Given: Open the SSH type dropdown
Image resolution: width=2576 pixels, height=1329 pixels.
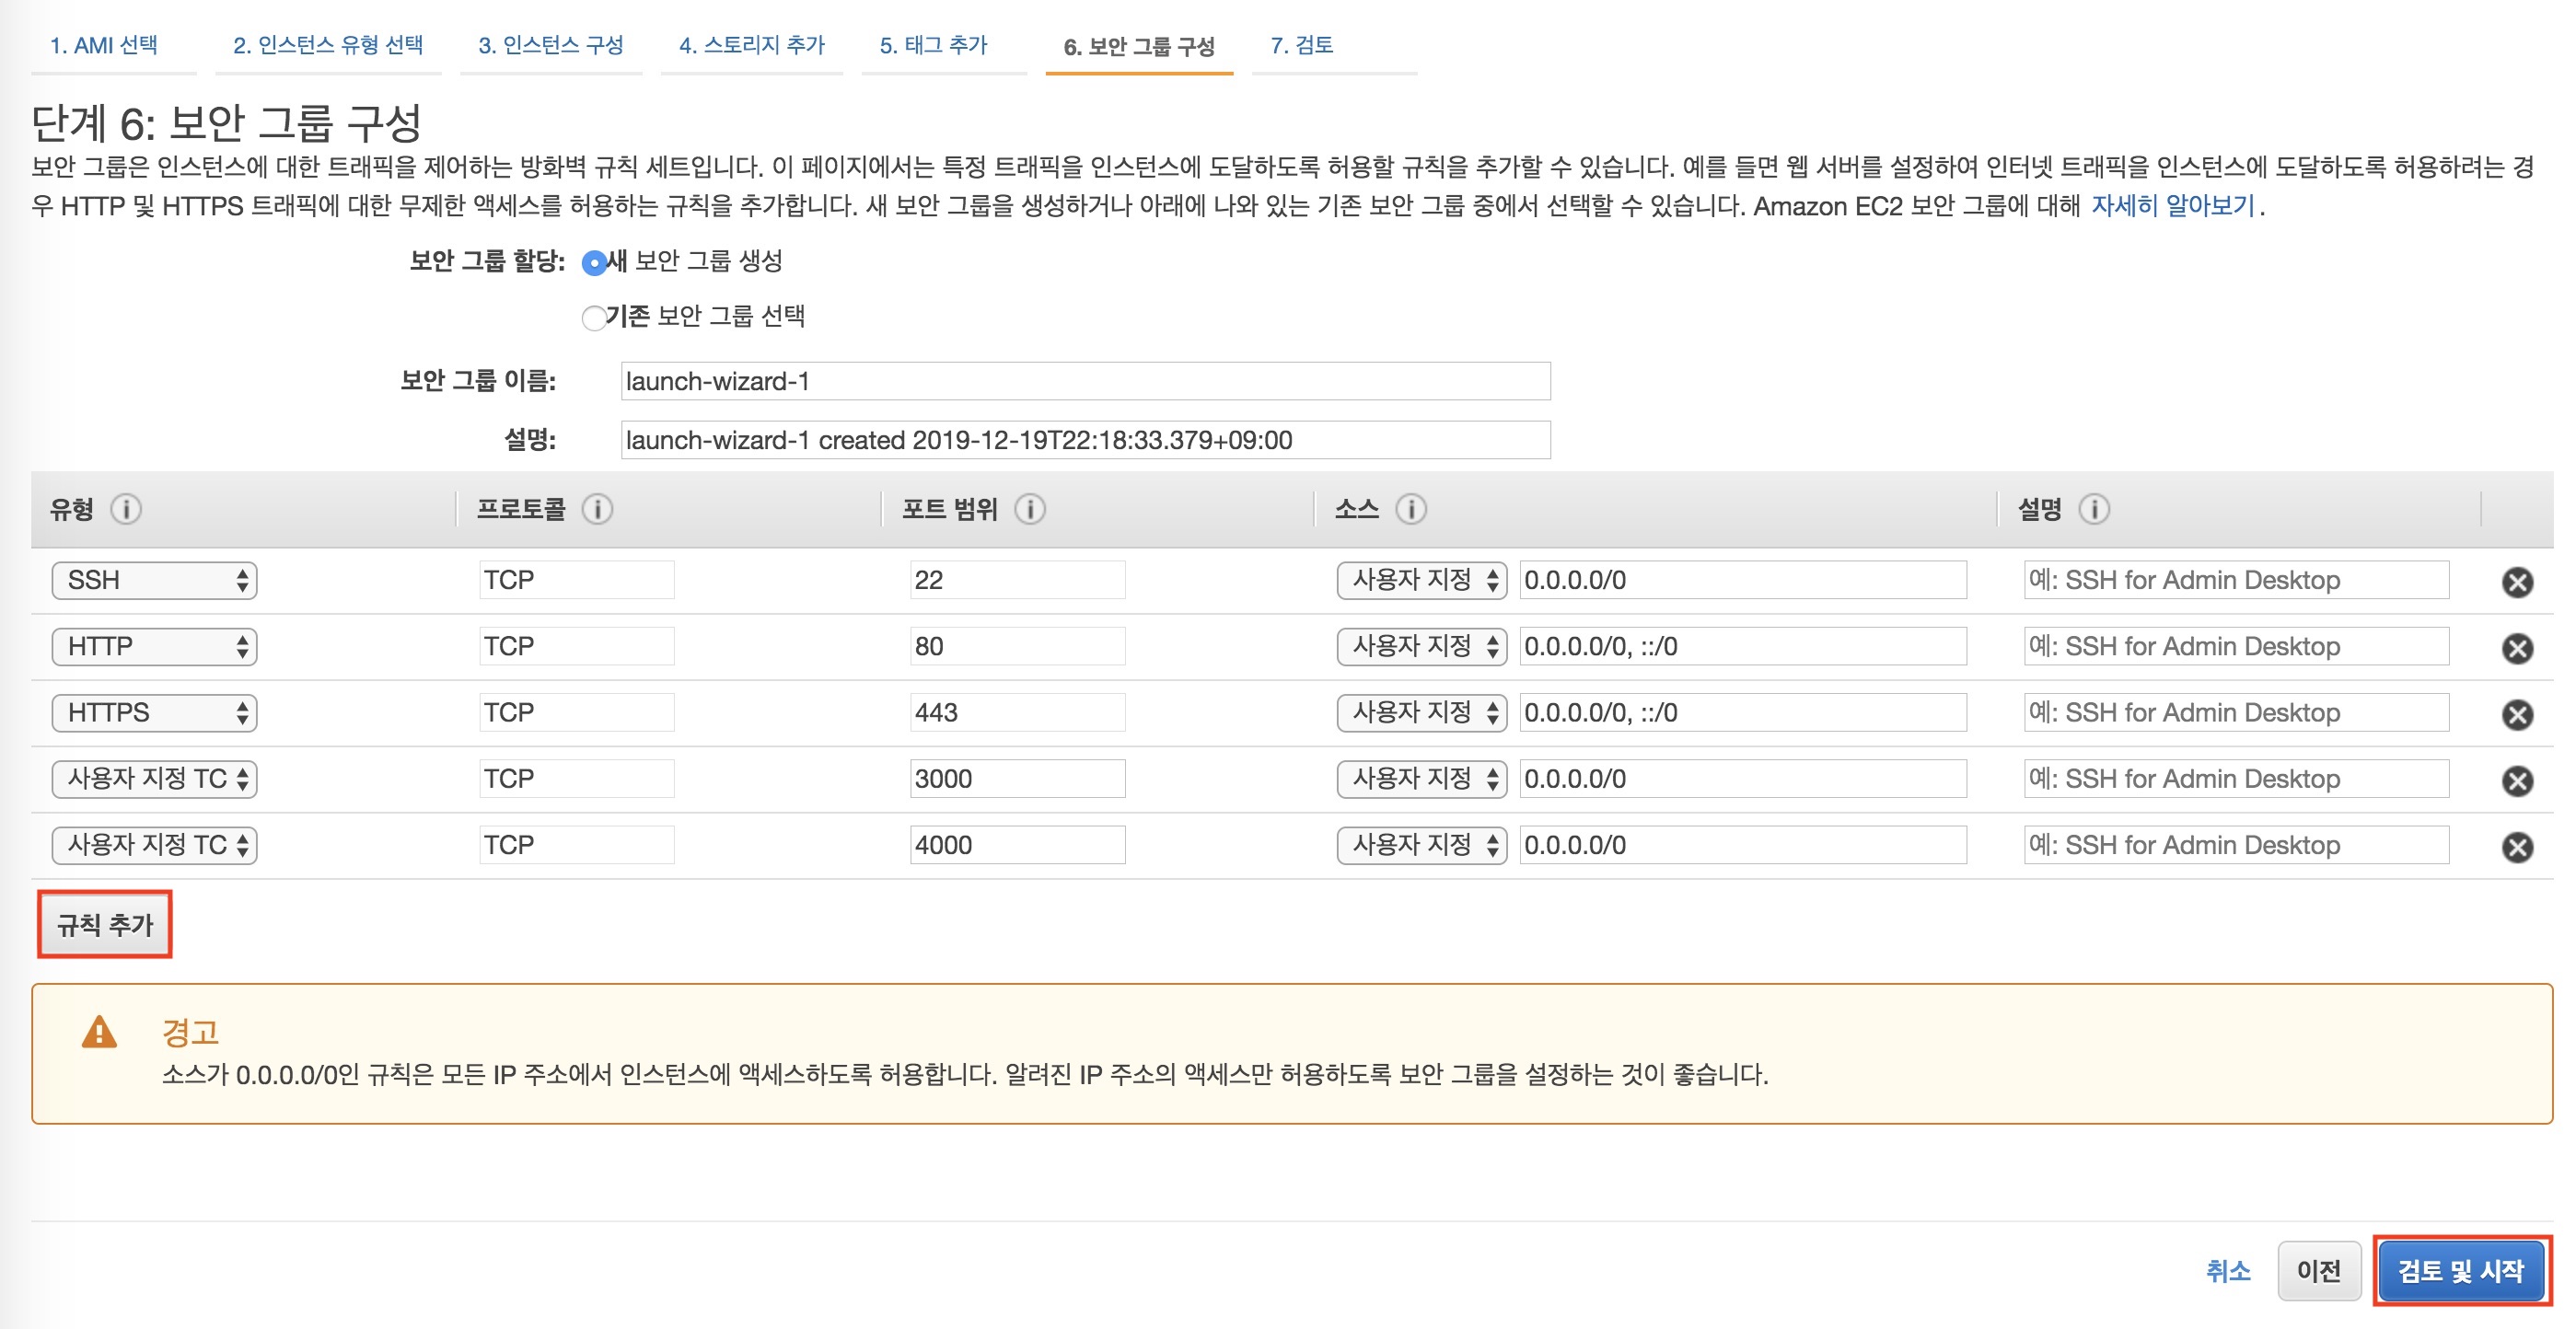Looking at the screenshot, I should pos(155,580).
